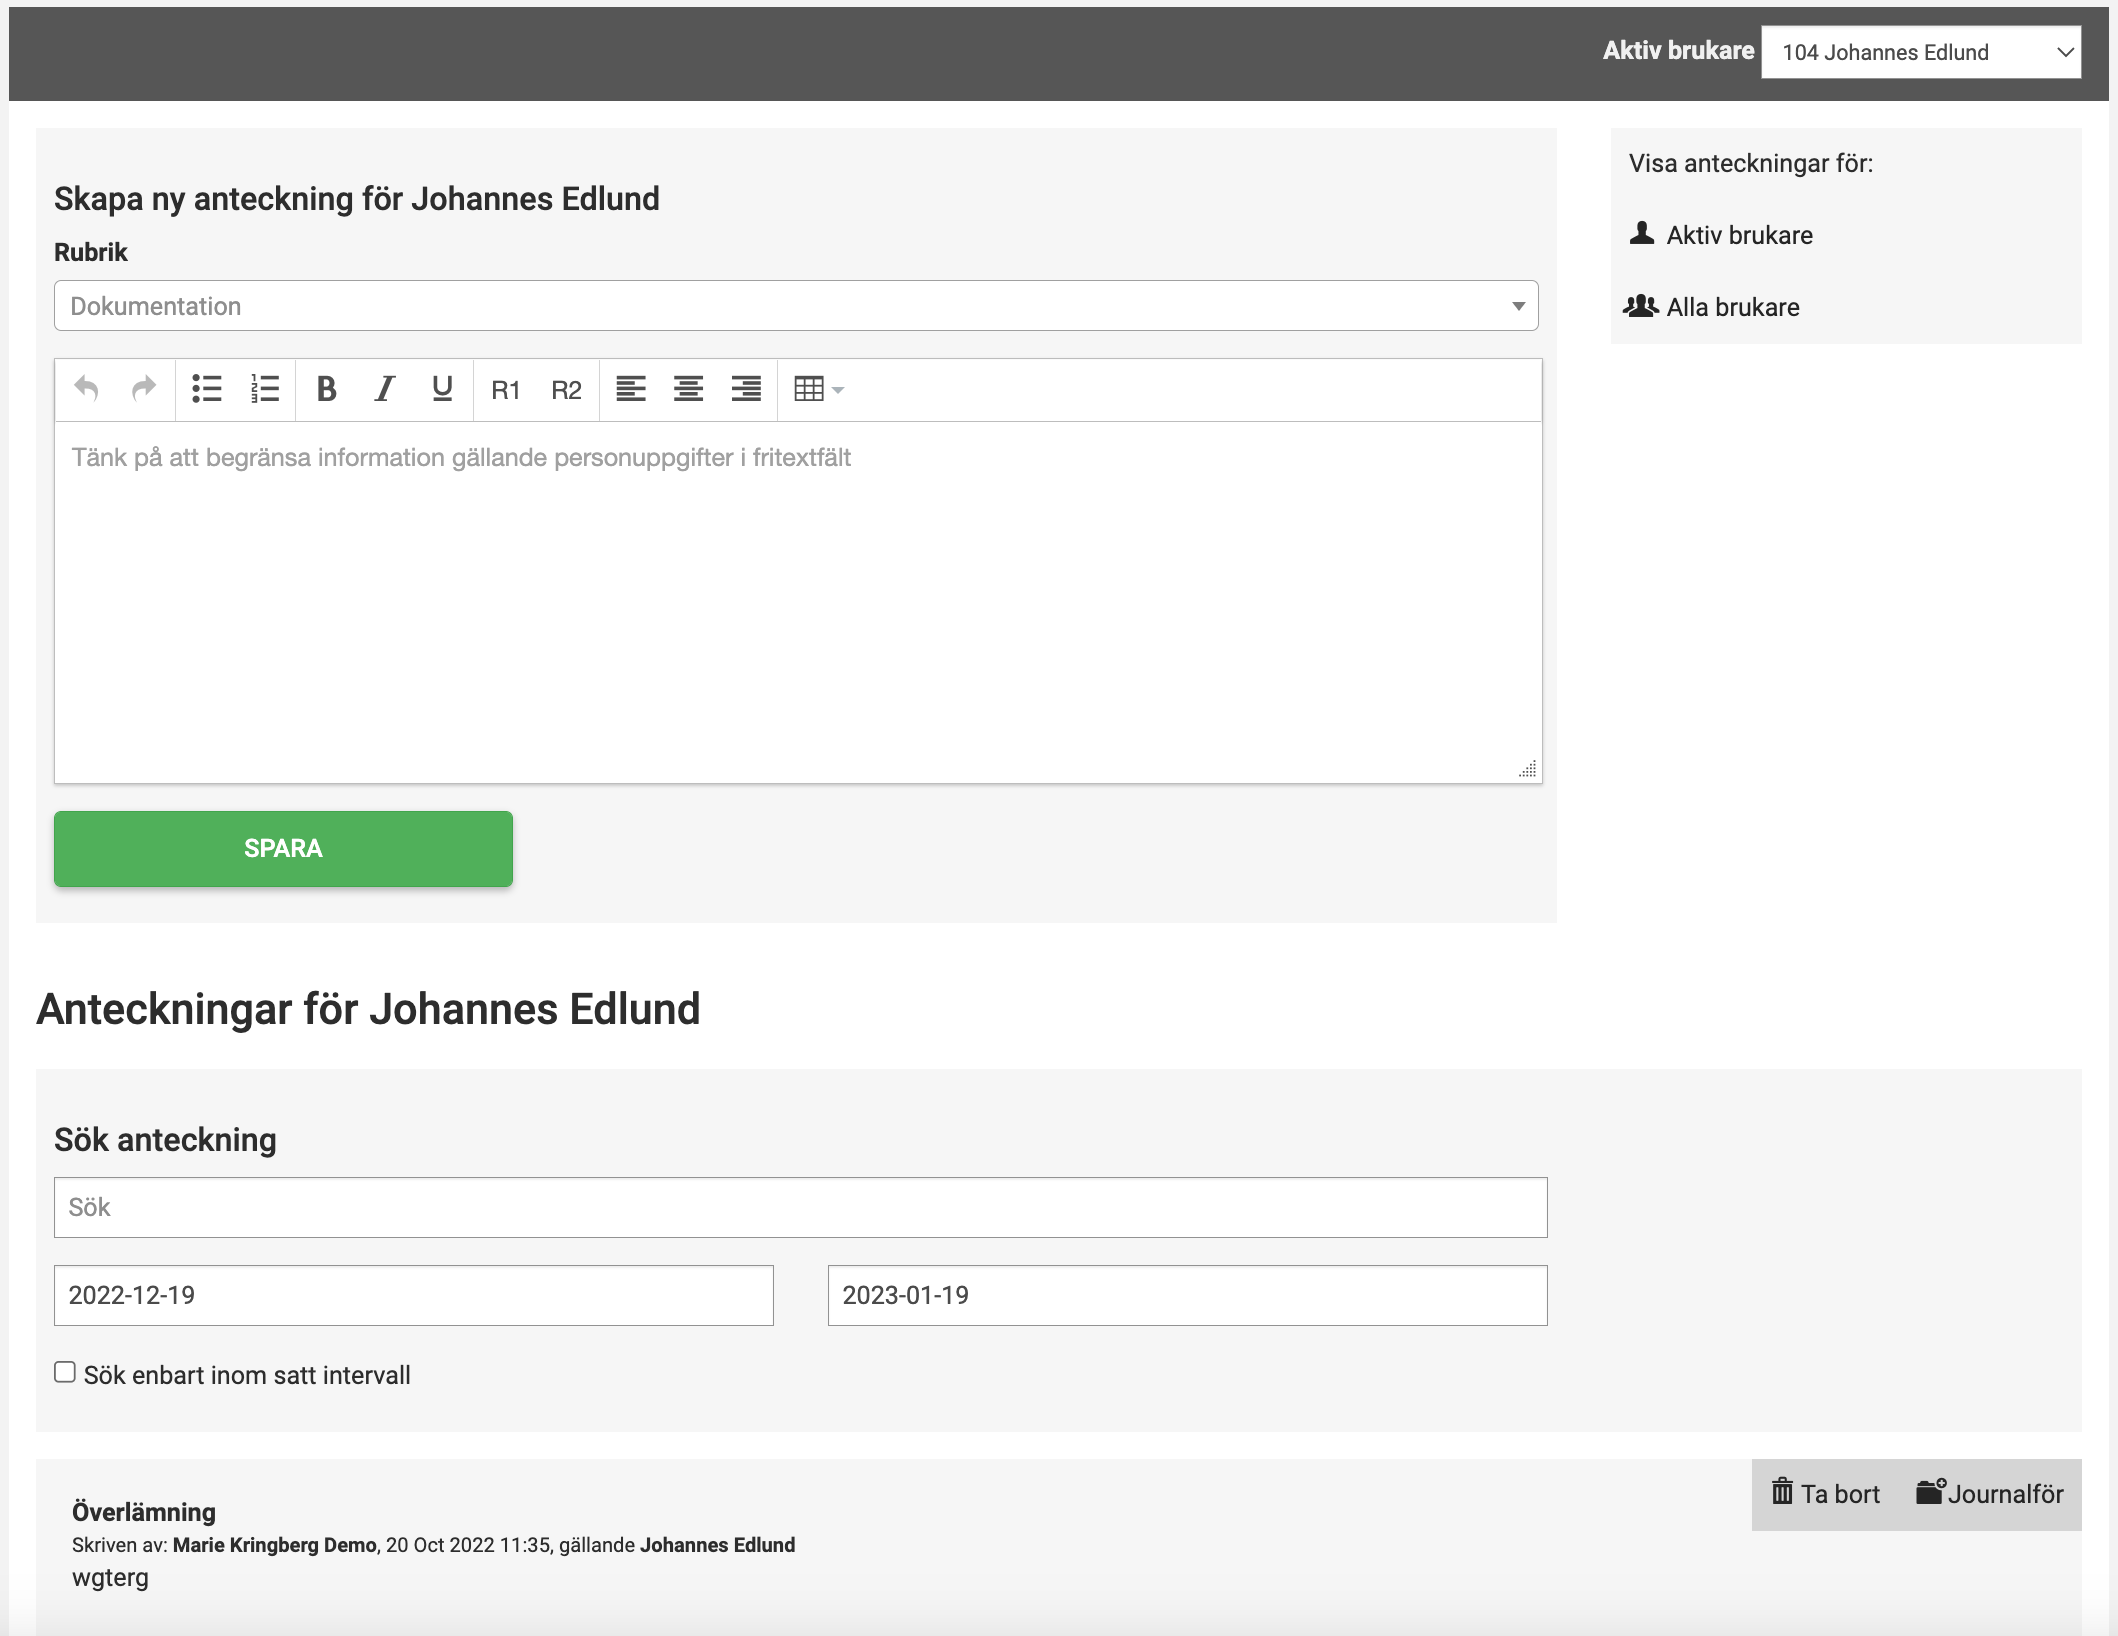Insert a bulleted list
Screen dimensions: 2118x1636
point(207,389)
